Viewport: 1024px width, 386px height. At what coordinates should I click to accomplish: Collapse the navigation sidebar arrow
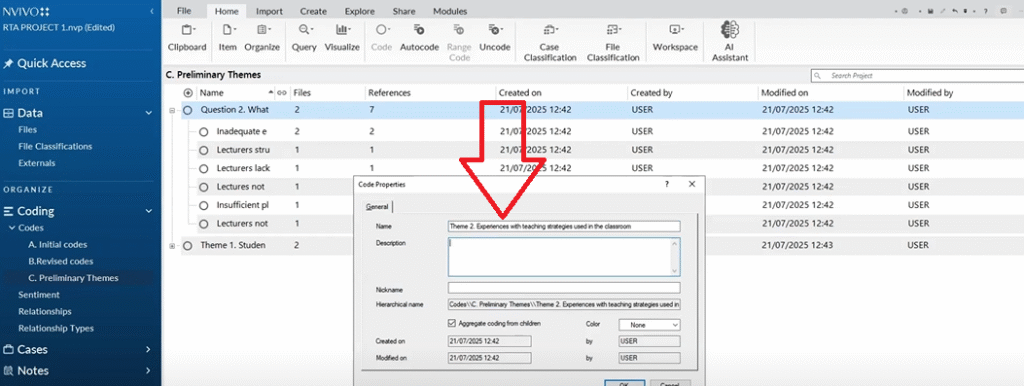tap(152, 11)
